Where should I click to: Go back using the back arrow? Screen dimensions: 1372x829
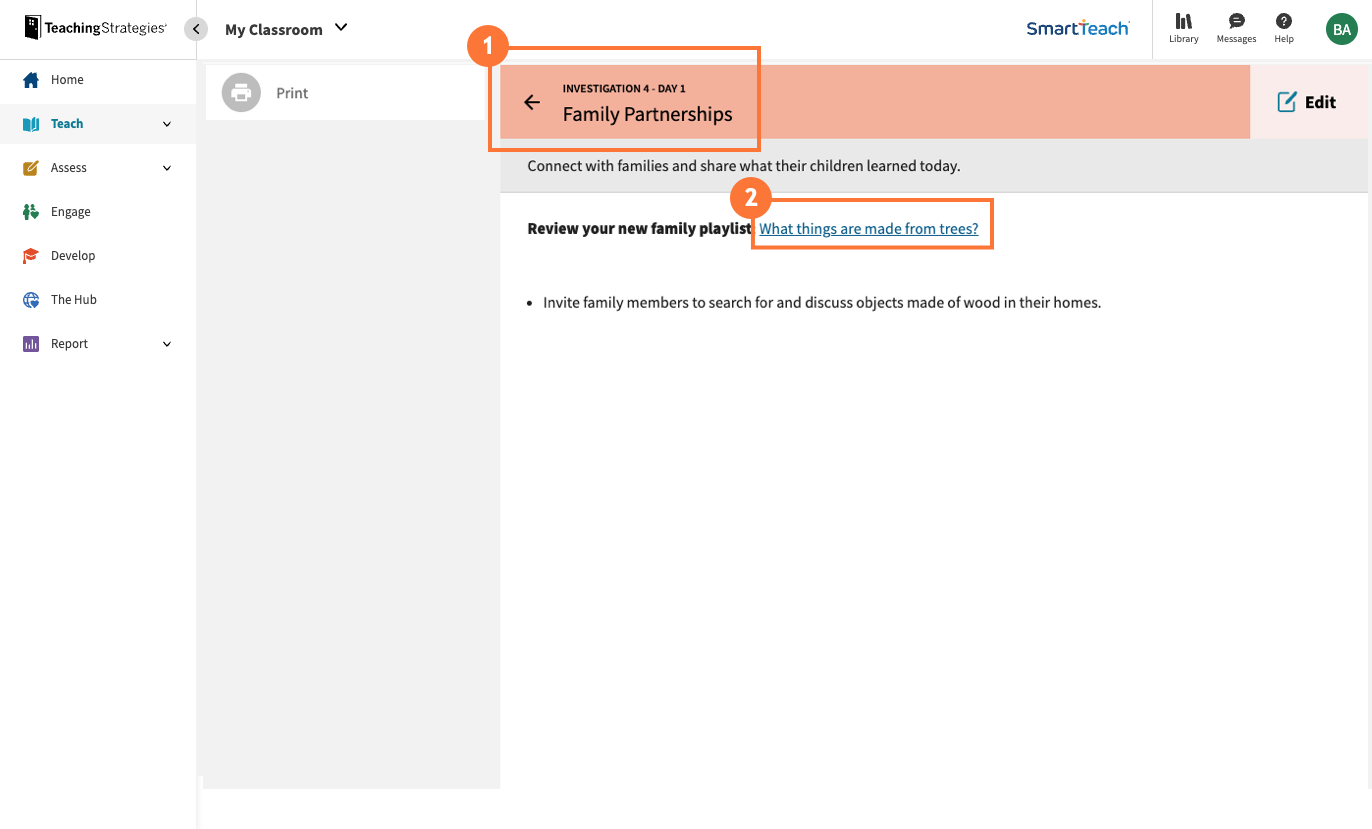pyautogui.click(x=532, y=102)
